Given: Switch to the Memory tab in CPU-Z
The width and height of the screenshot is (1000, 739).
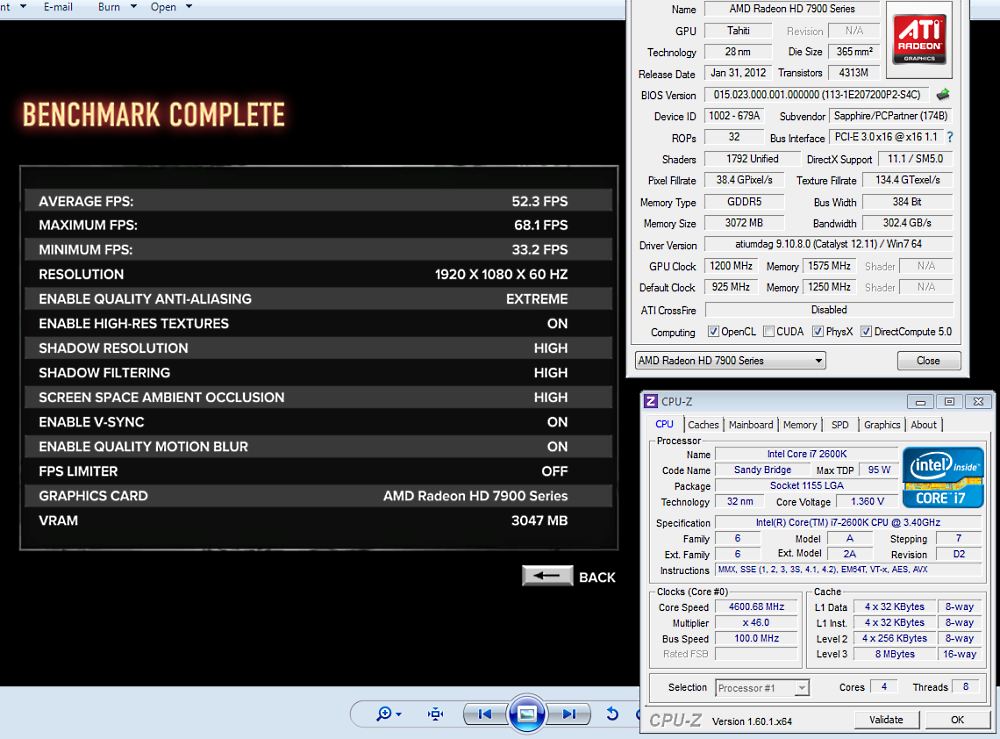Looking at the screenshot, I should (x=800, y=425).
